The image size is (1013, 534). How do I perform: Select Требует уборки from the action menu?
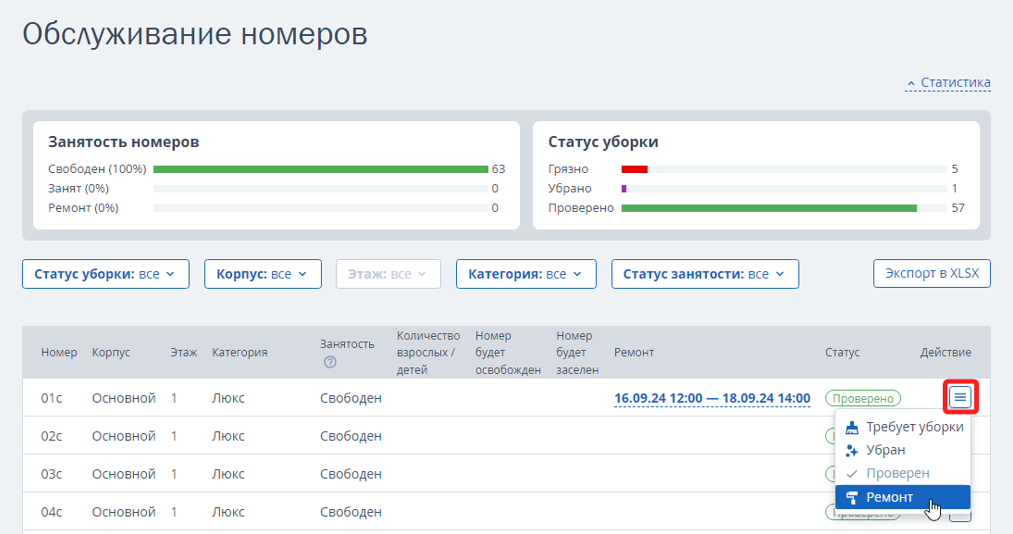903,427
